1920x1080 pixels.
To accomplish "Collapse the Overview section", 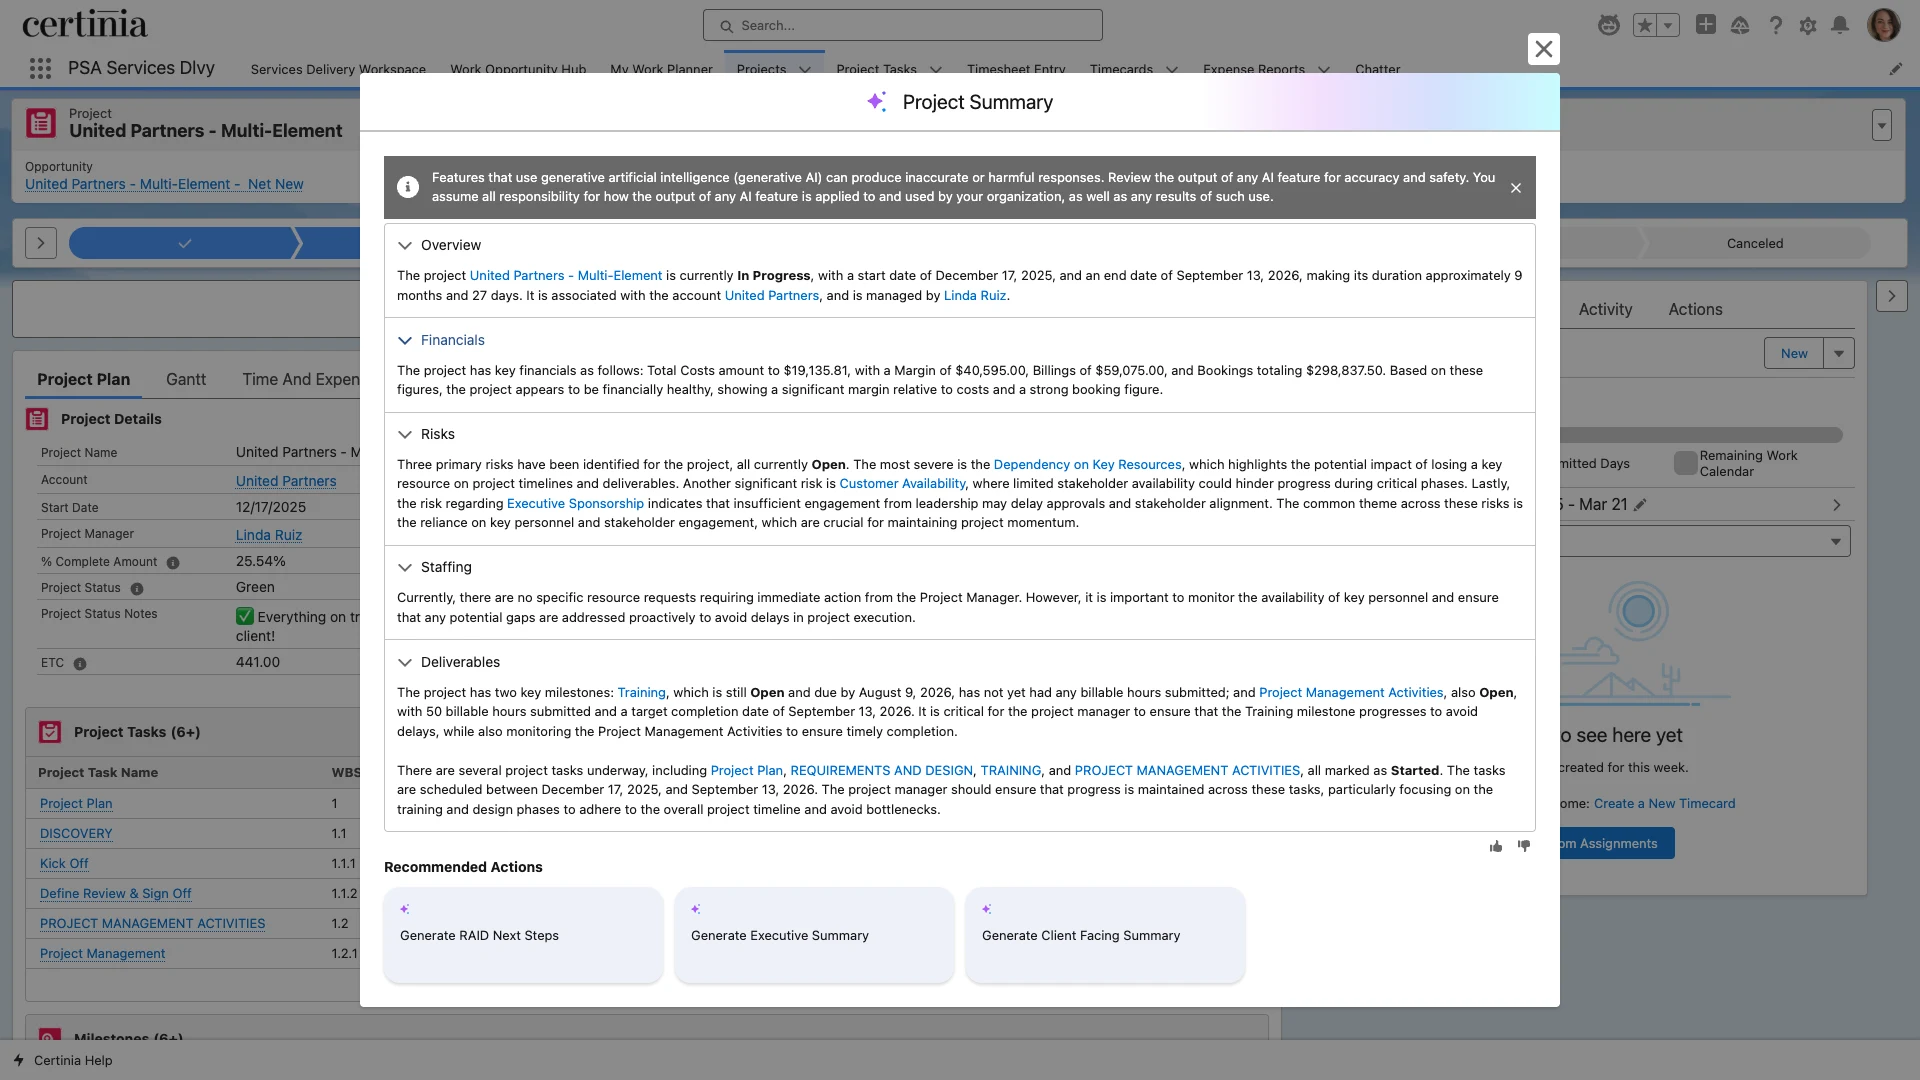I will 405,245.
